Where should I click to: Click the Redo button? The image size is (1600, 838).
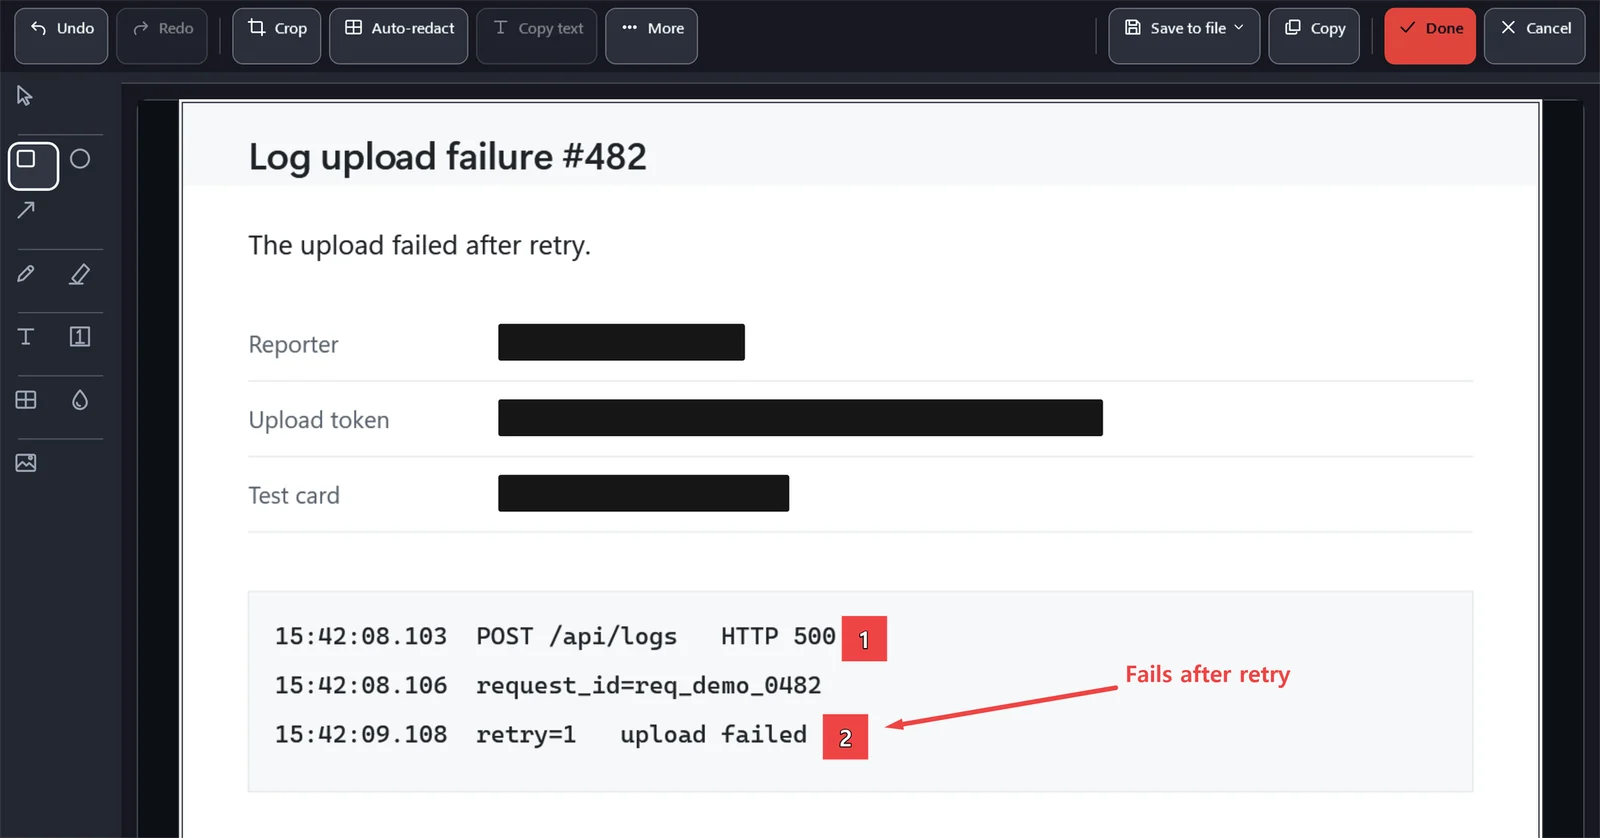click(x=162, y=36)
